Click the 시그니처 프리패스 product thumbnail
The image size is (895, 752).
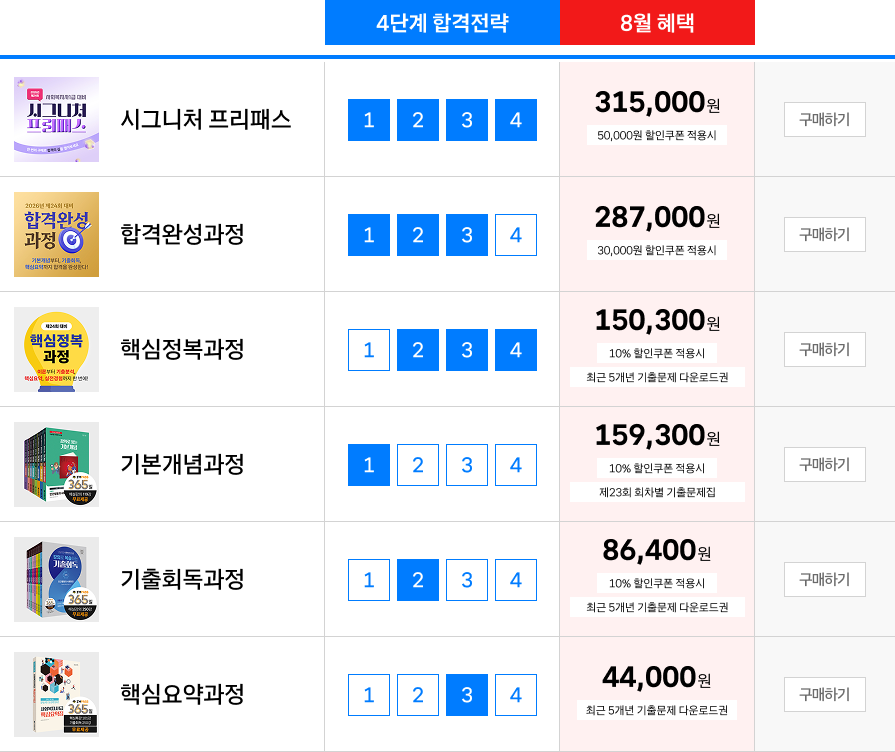pyautogui.click(x=57, y=119)
